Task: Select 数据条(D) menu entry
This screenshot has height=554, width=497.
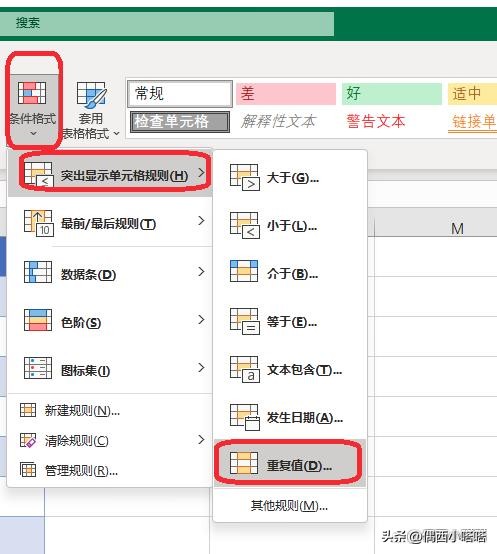Action: [110, 273]
